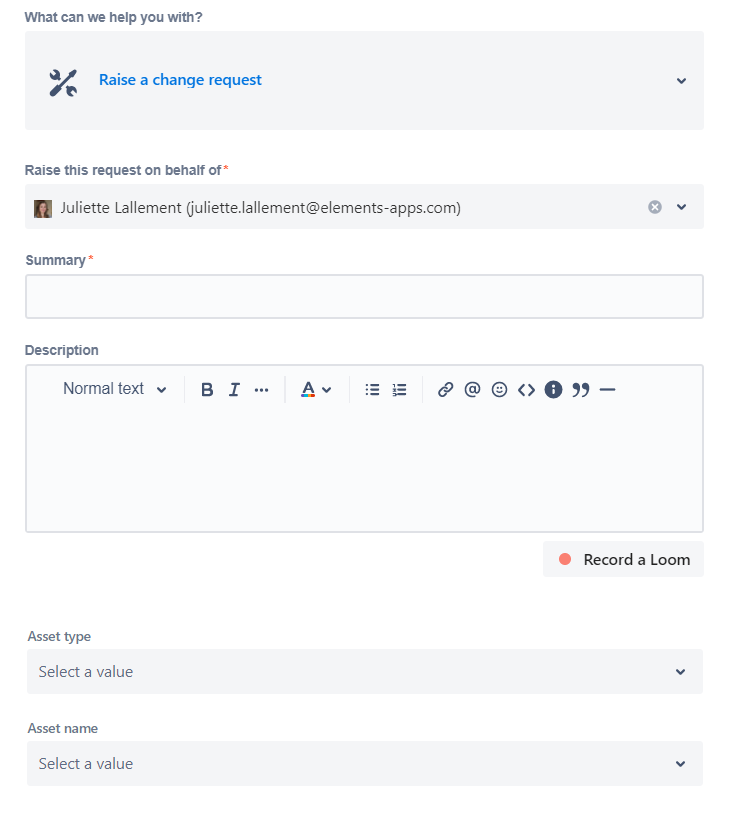Viewport: 729px width, 826px height.
Task: Click the Record a Loom button
Action: pyautogui.click(x=623, y=559)
